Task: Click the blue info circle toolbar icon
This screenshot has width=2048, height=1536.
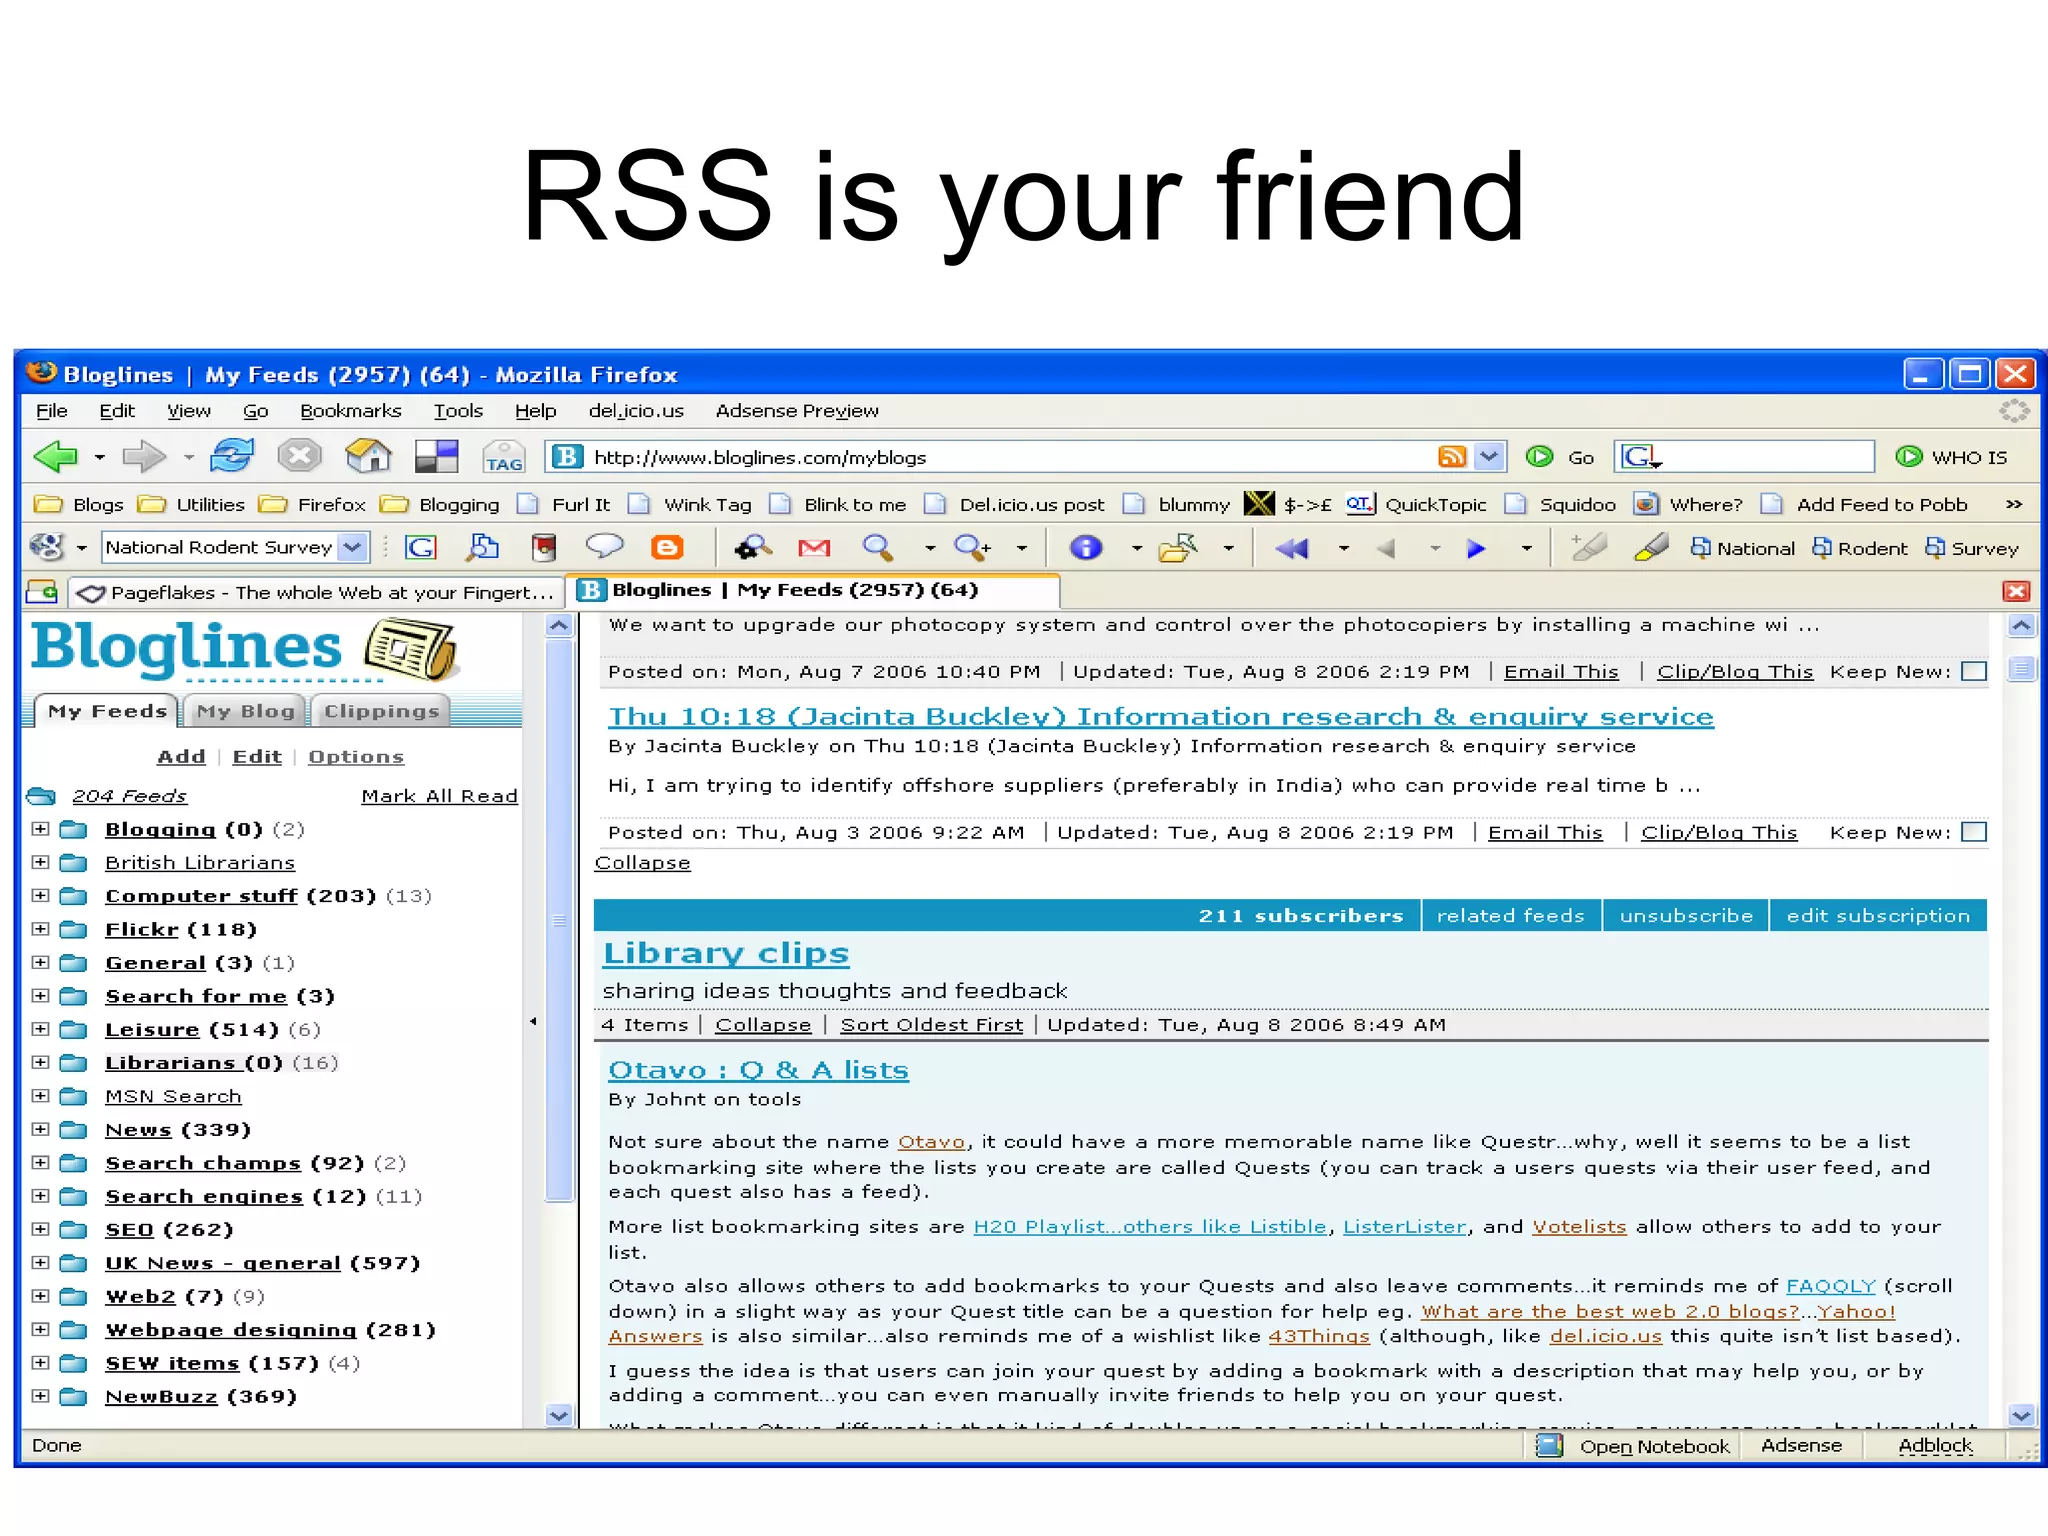Action: coord(1085,548)
